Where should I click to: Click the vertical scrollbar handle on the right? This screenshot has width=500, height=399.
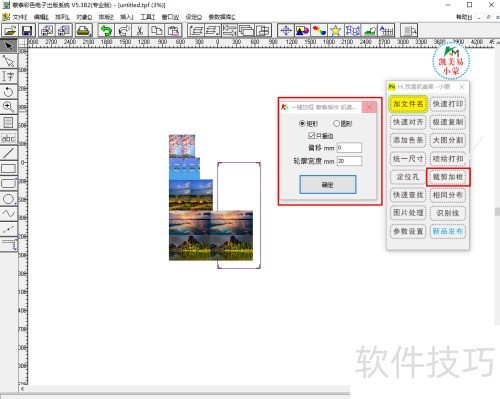pyautogui.click(x=497, y=212)
